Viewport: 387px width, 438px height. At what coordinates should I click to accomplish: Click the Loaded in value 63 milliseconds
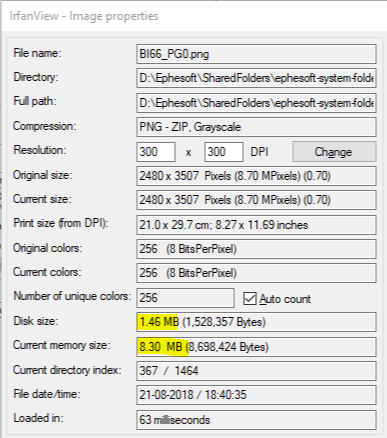(256, 420)
